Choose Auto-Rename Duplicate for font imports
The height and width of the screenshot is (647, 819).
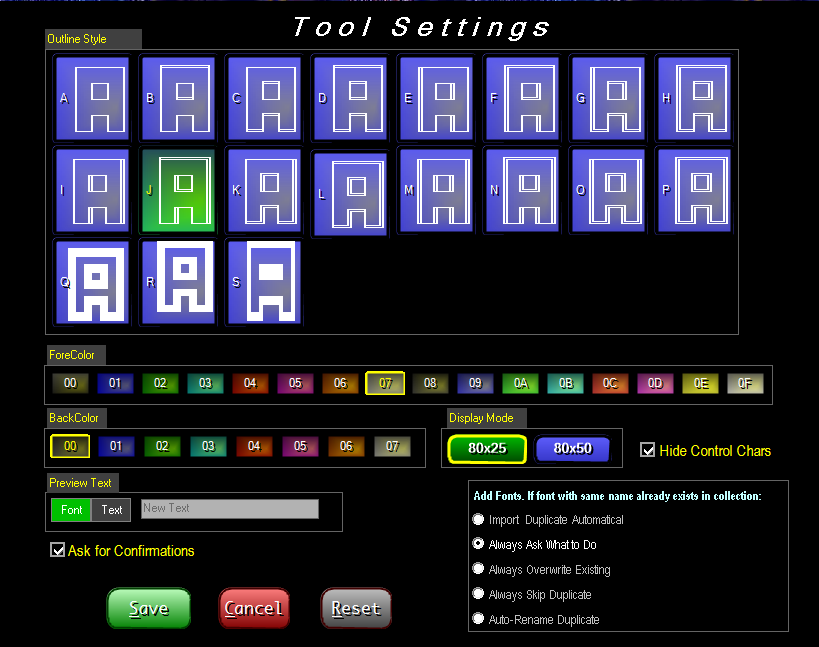pos(477,618)
